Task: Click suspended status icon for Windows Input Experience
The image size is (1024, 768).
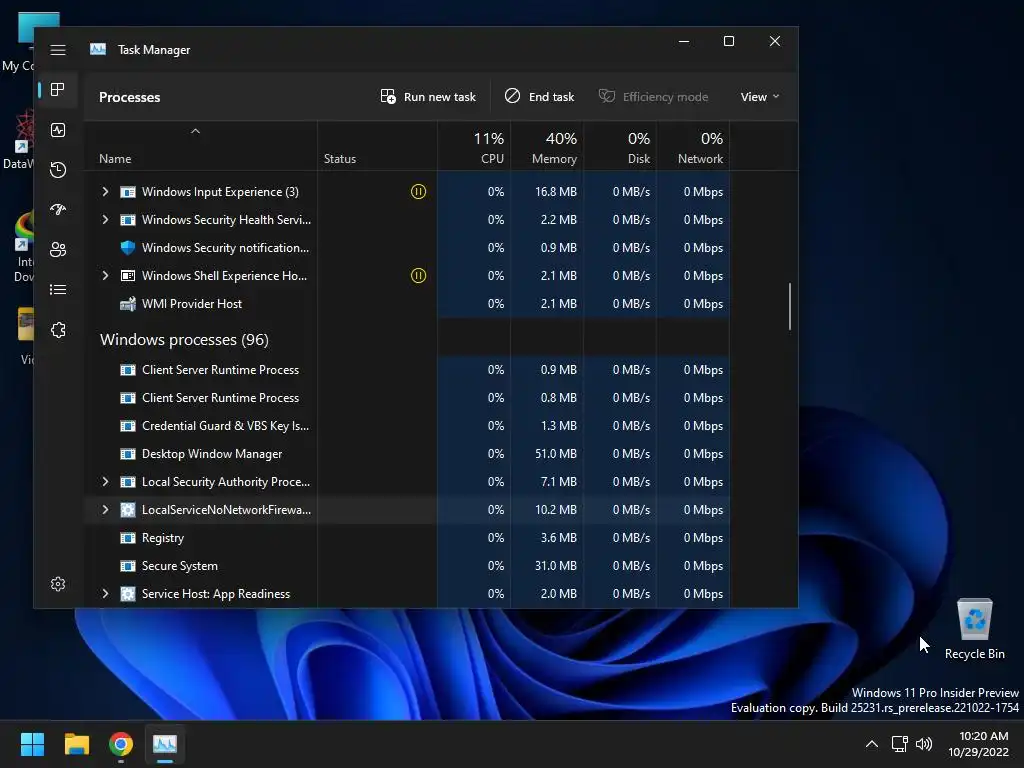Action: coord(418,191)
